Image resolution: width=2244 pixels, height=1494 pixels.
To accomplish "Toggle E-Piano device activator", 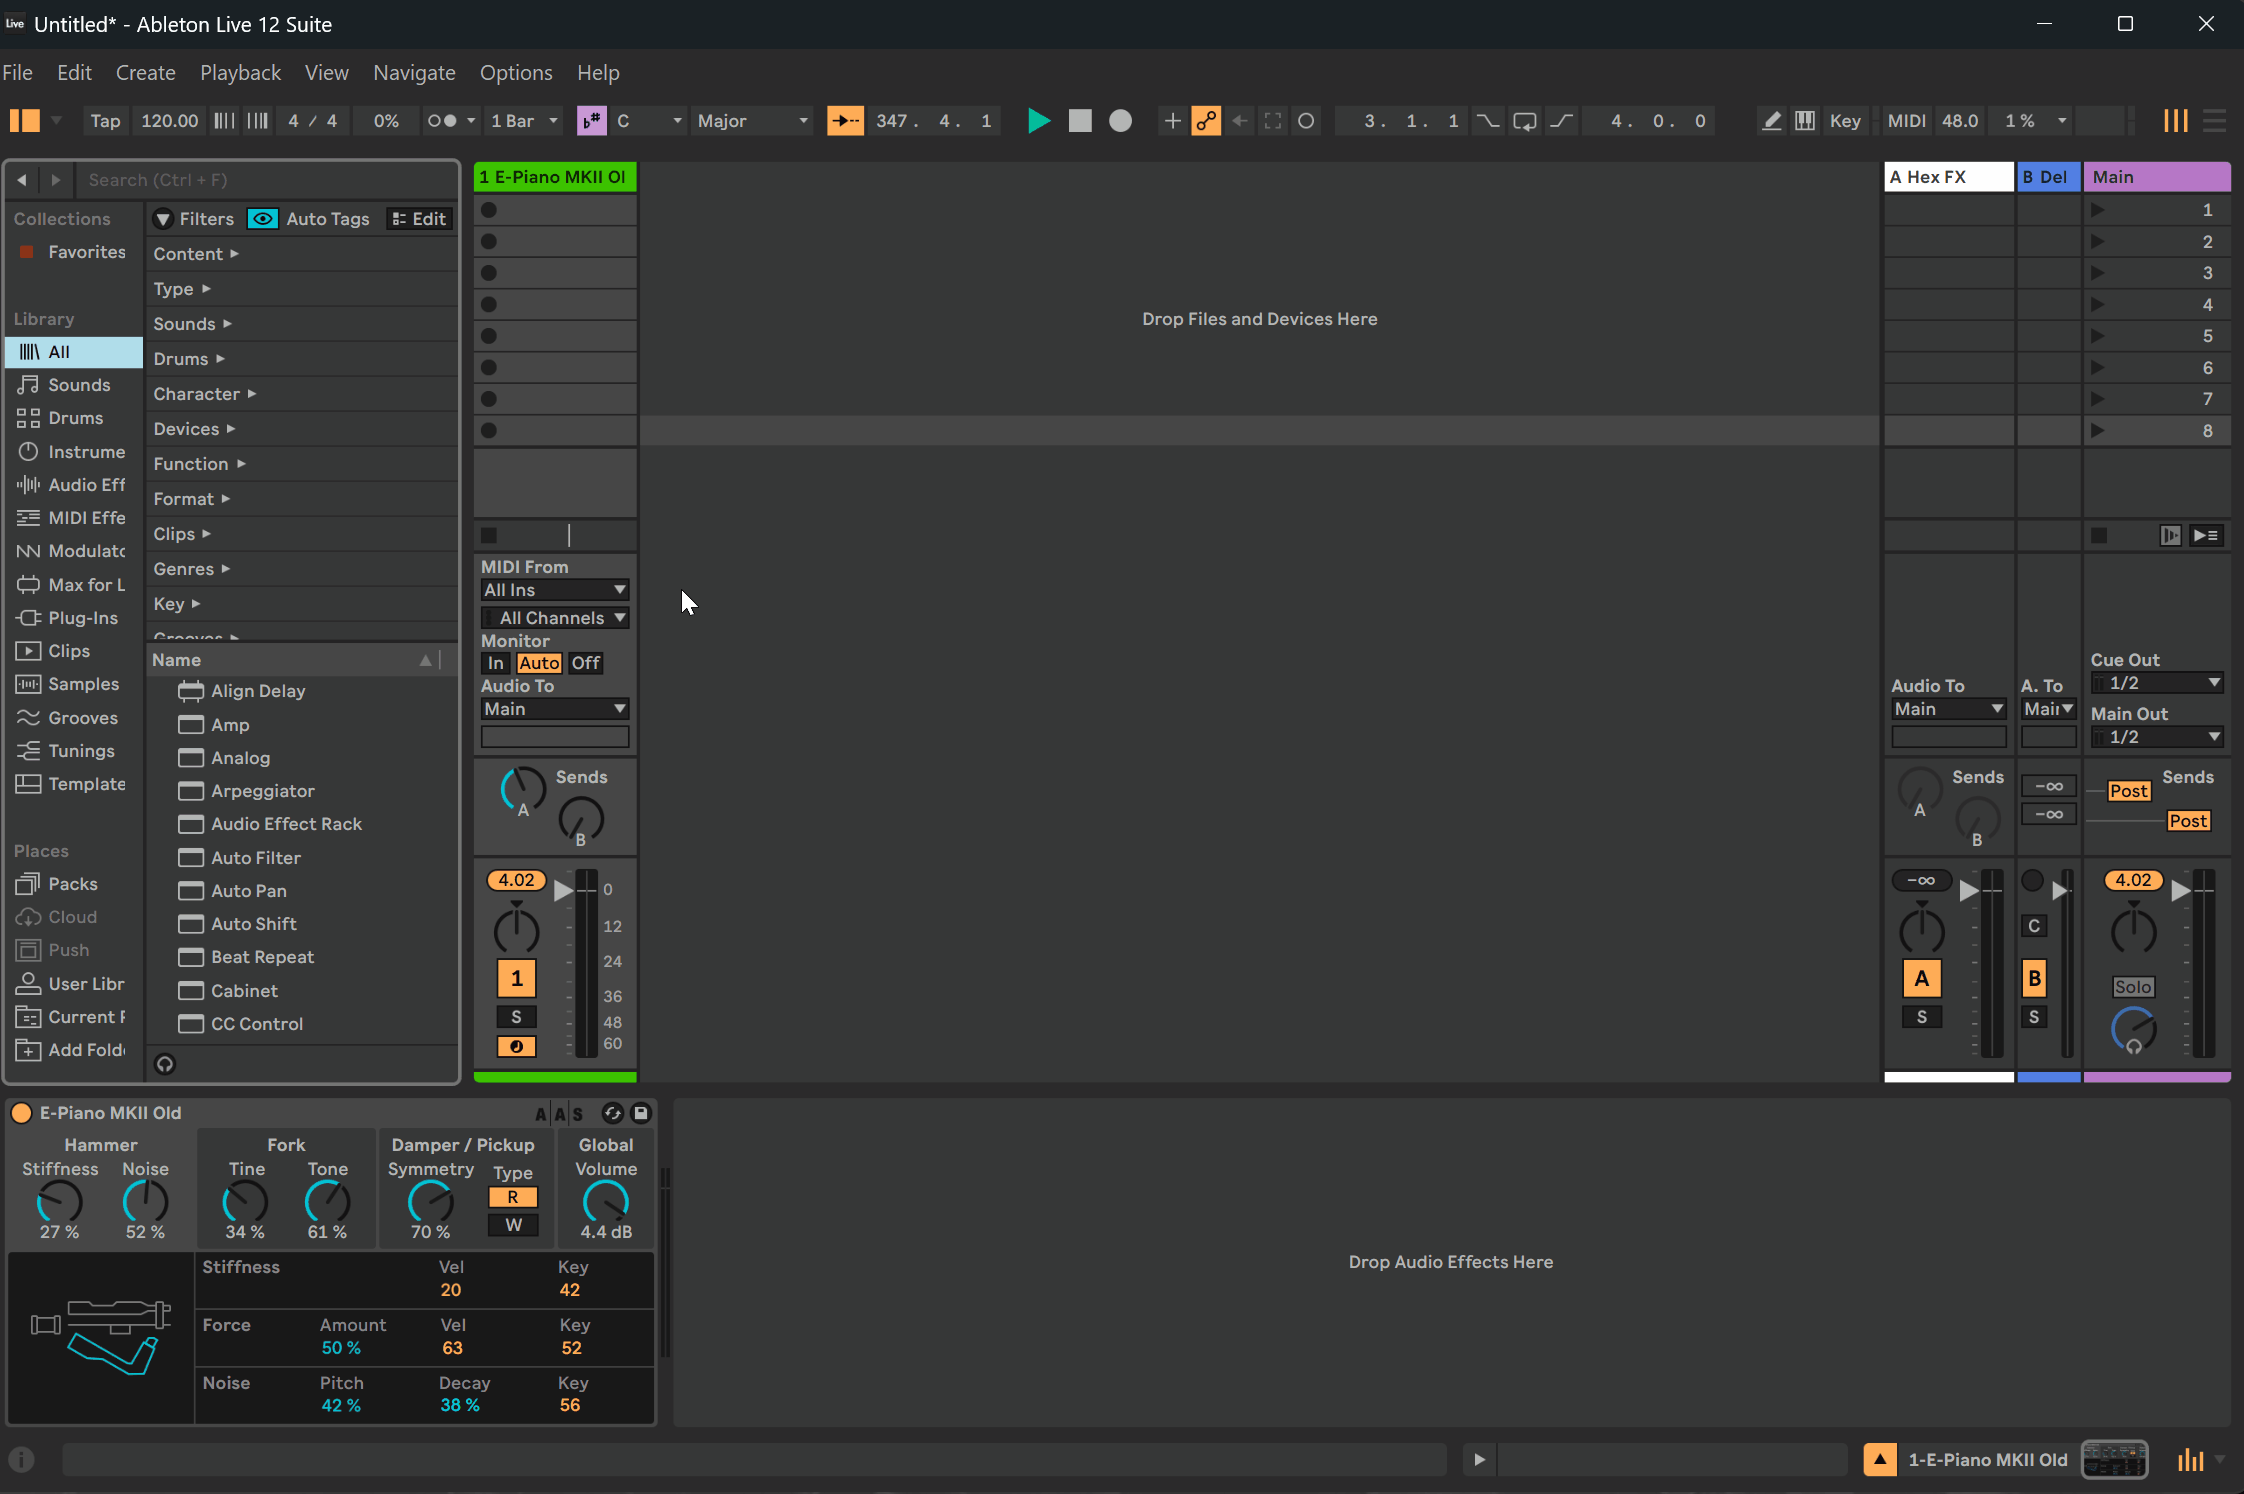I will click(21, 1113).
